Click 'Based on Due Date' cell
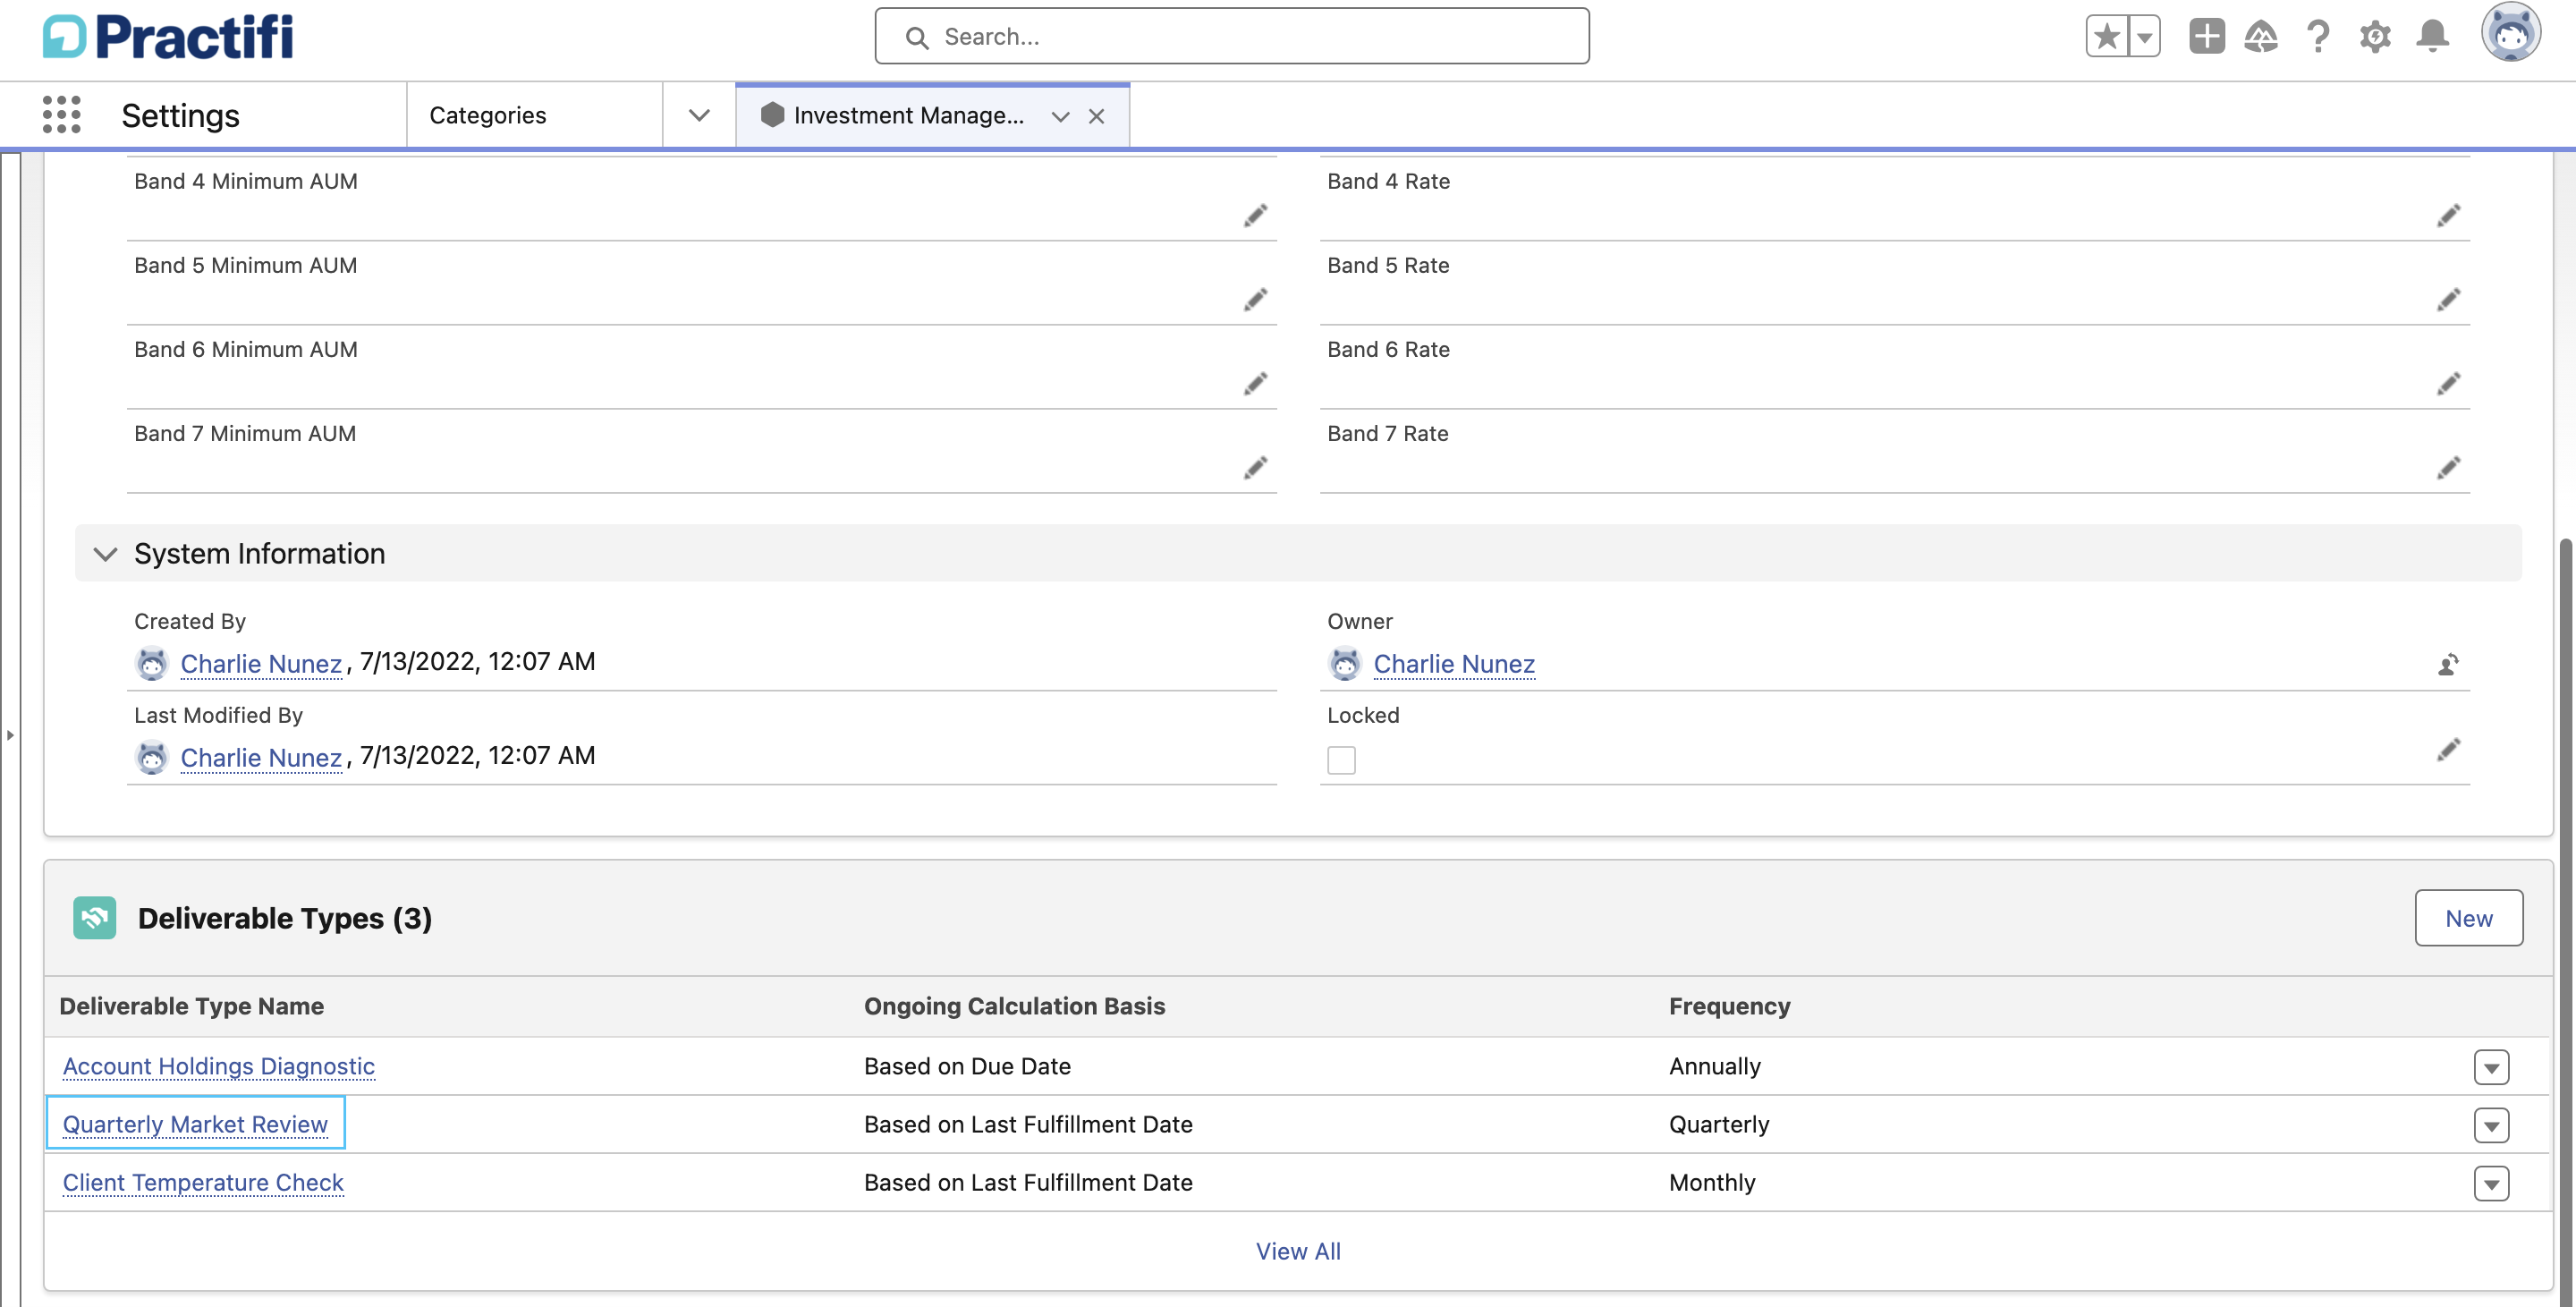Viewport: 2576px width, 1307px height. point(967,1066)
